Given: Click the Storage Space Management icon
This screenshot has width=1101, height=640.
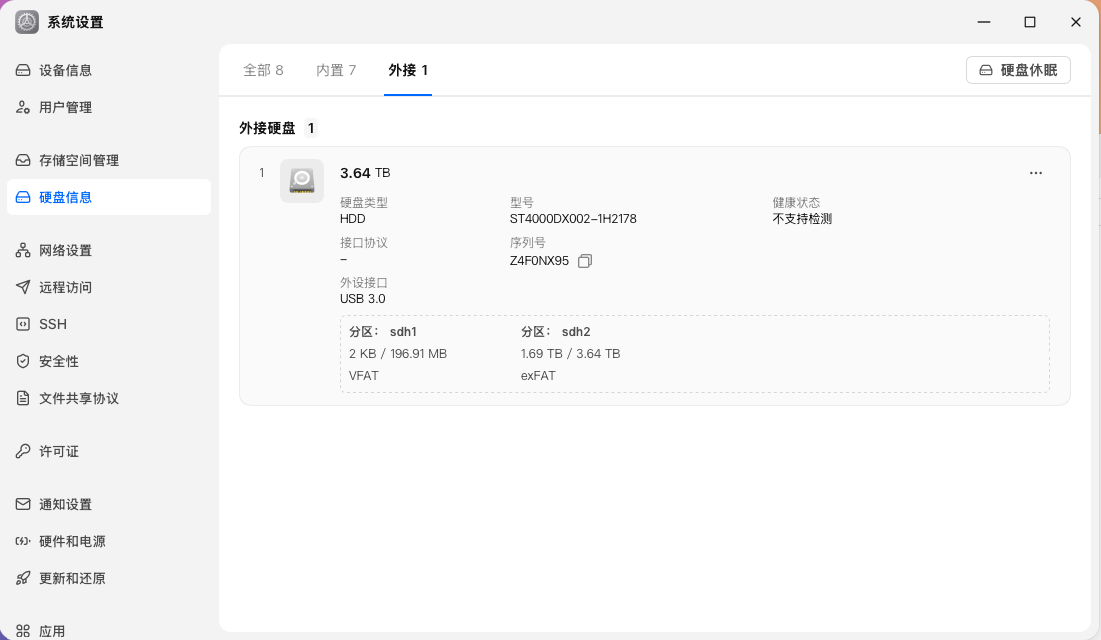Looking at the screenshot, I should click(x=23, y=160).
